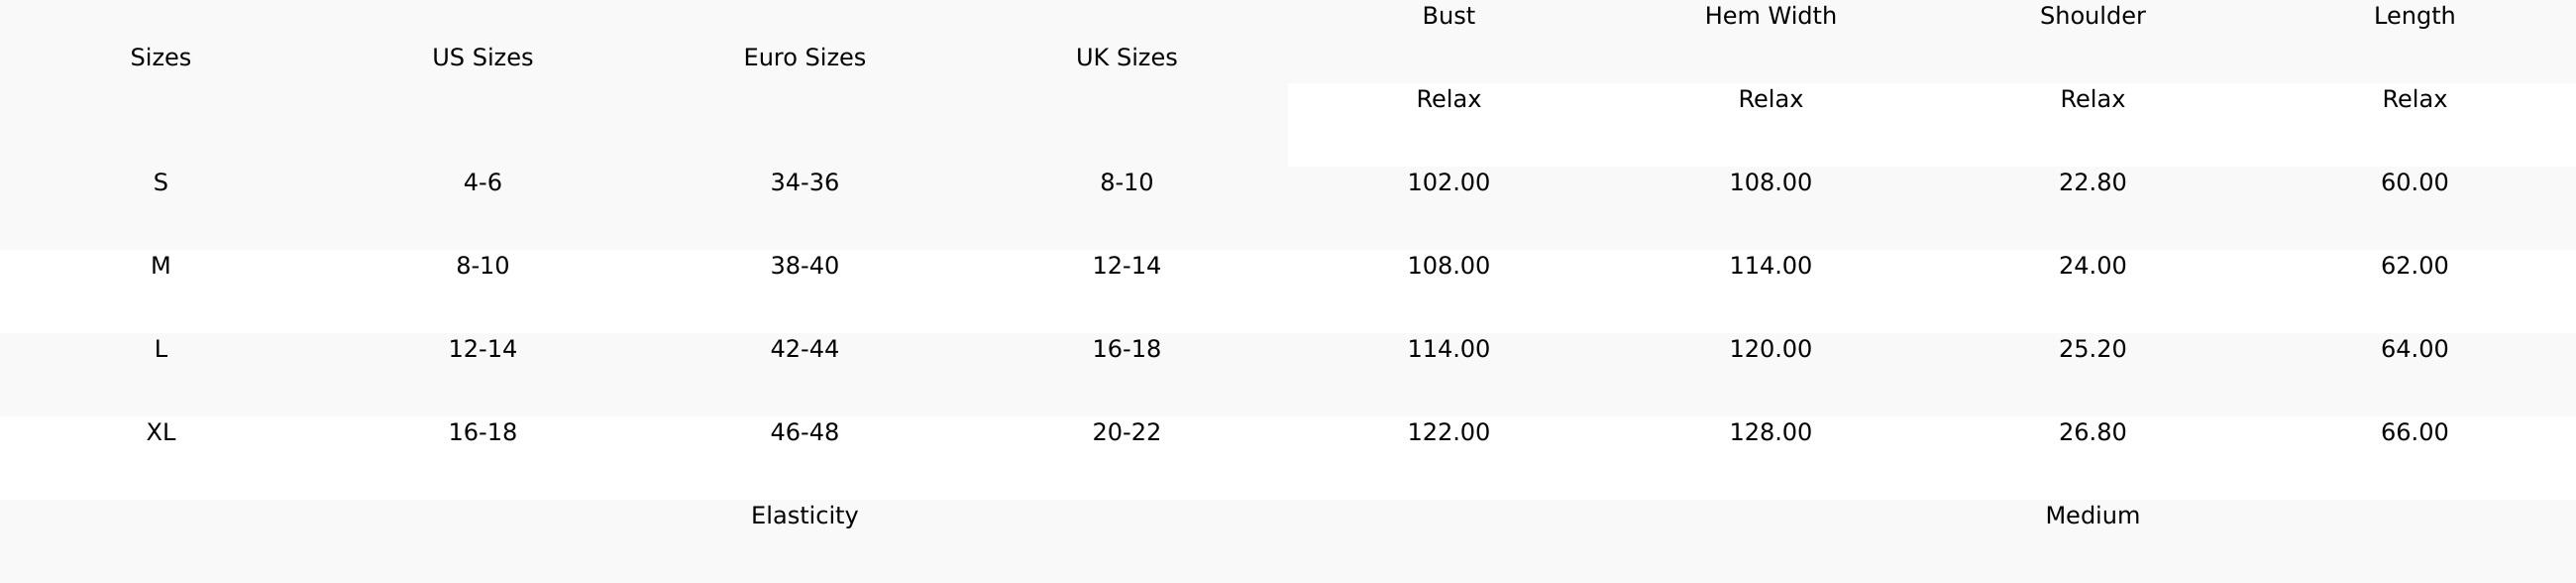This screenshot has width=2576, height=583.
Task: Select the bust value 102.00
Action: [x=1448, y=183]
